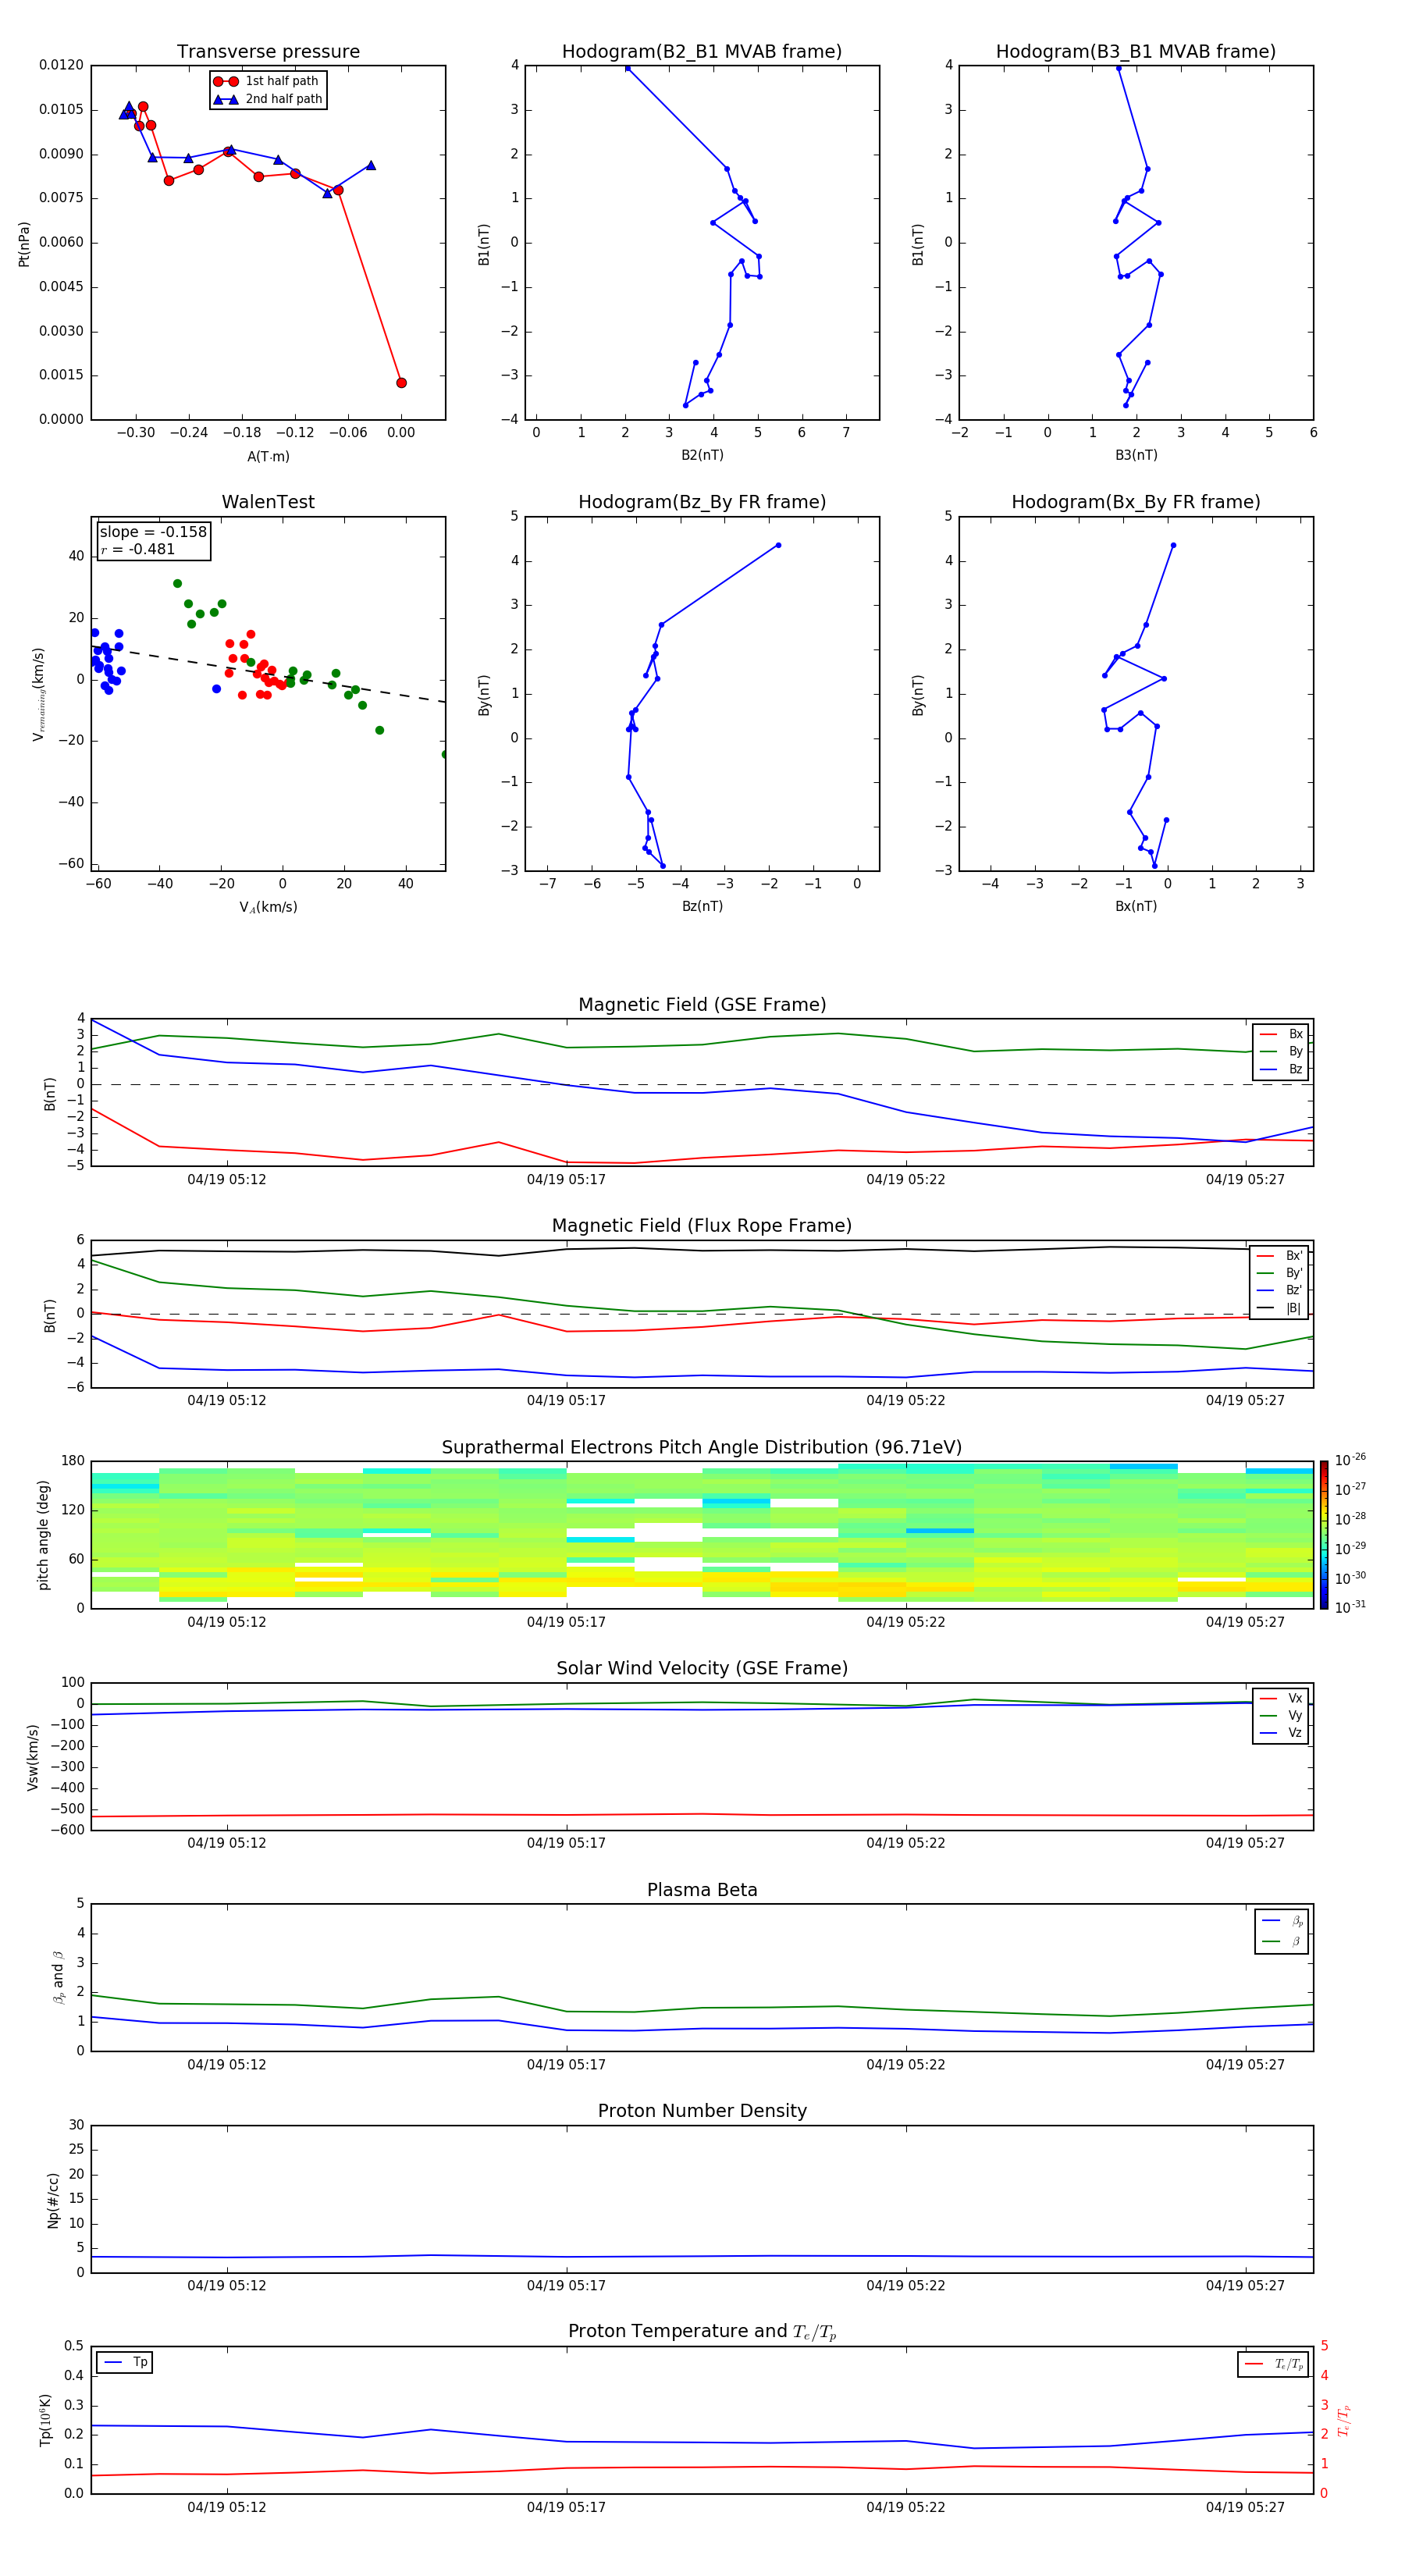
Task: Select the "1st half path" legend entry
Action: click(267, 81)
